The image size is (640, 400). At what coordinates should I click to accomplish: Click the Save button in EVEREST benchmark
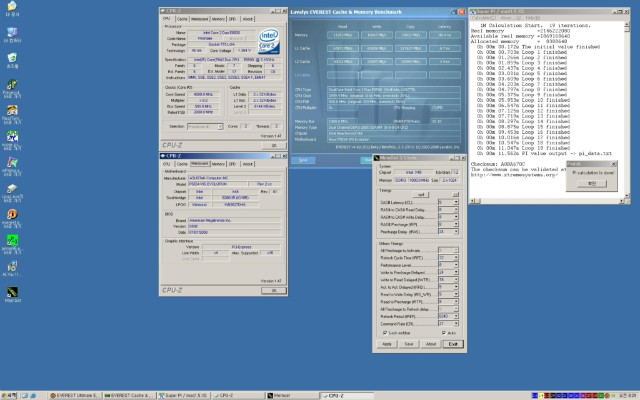(303, 160)
